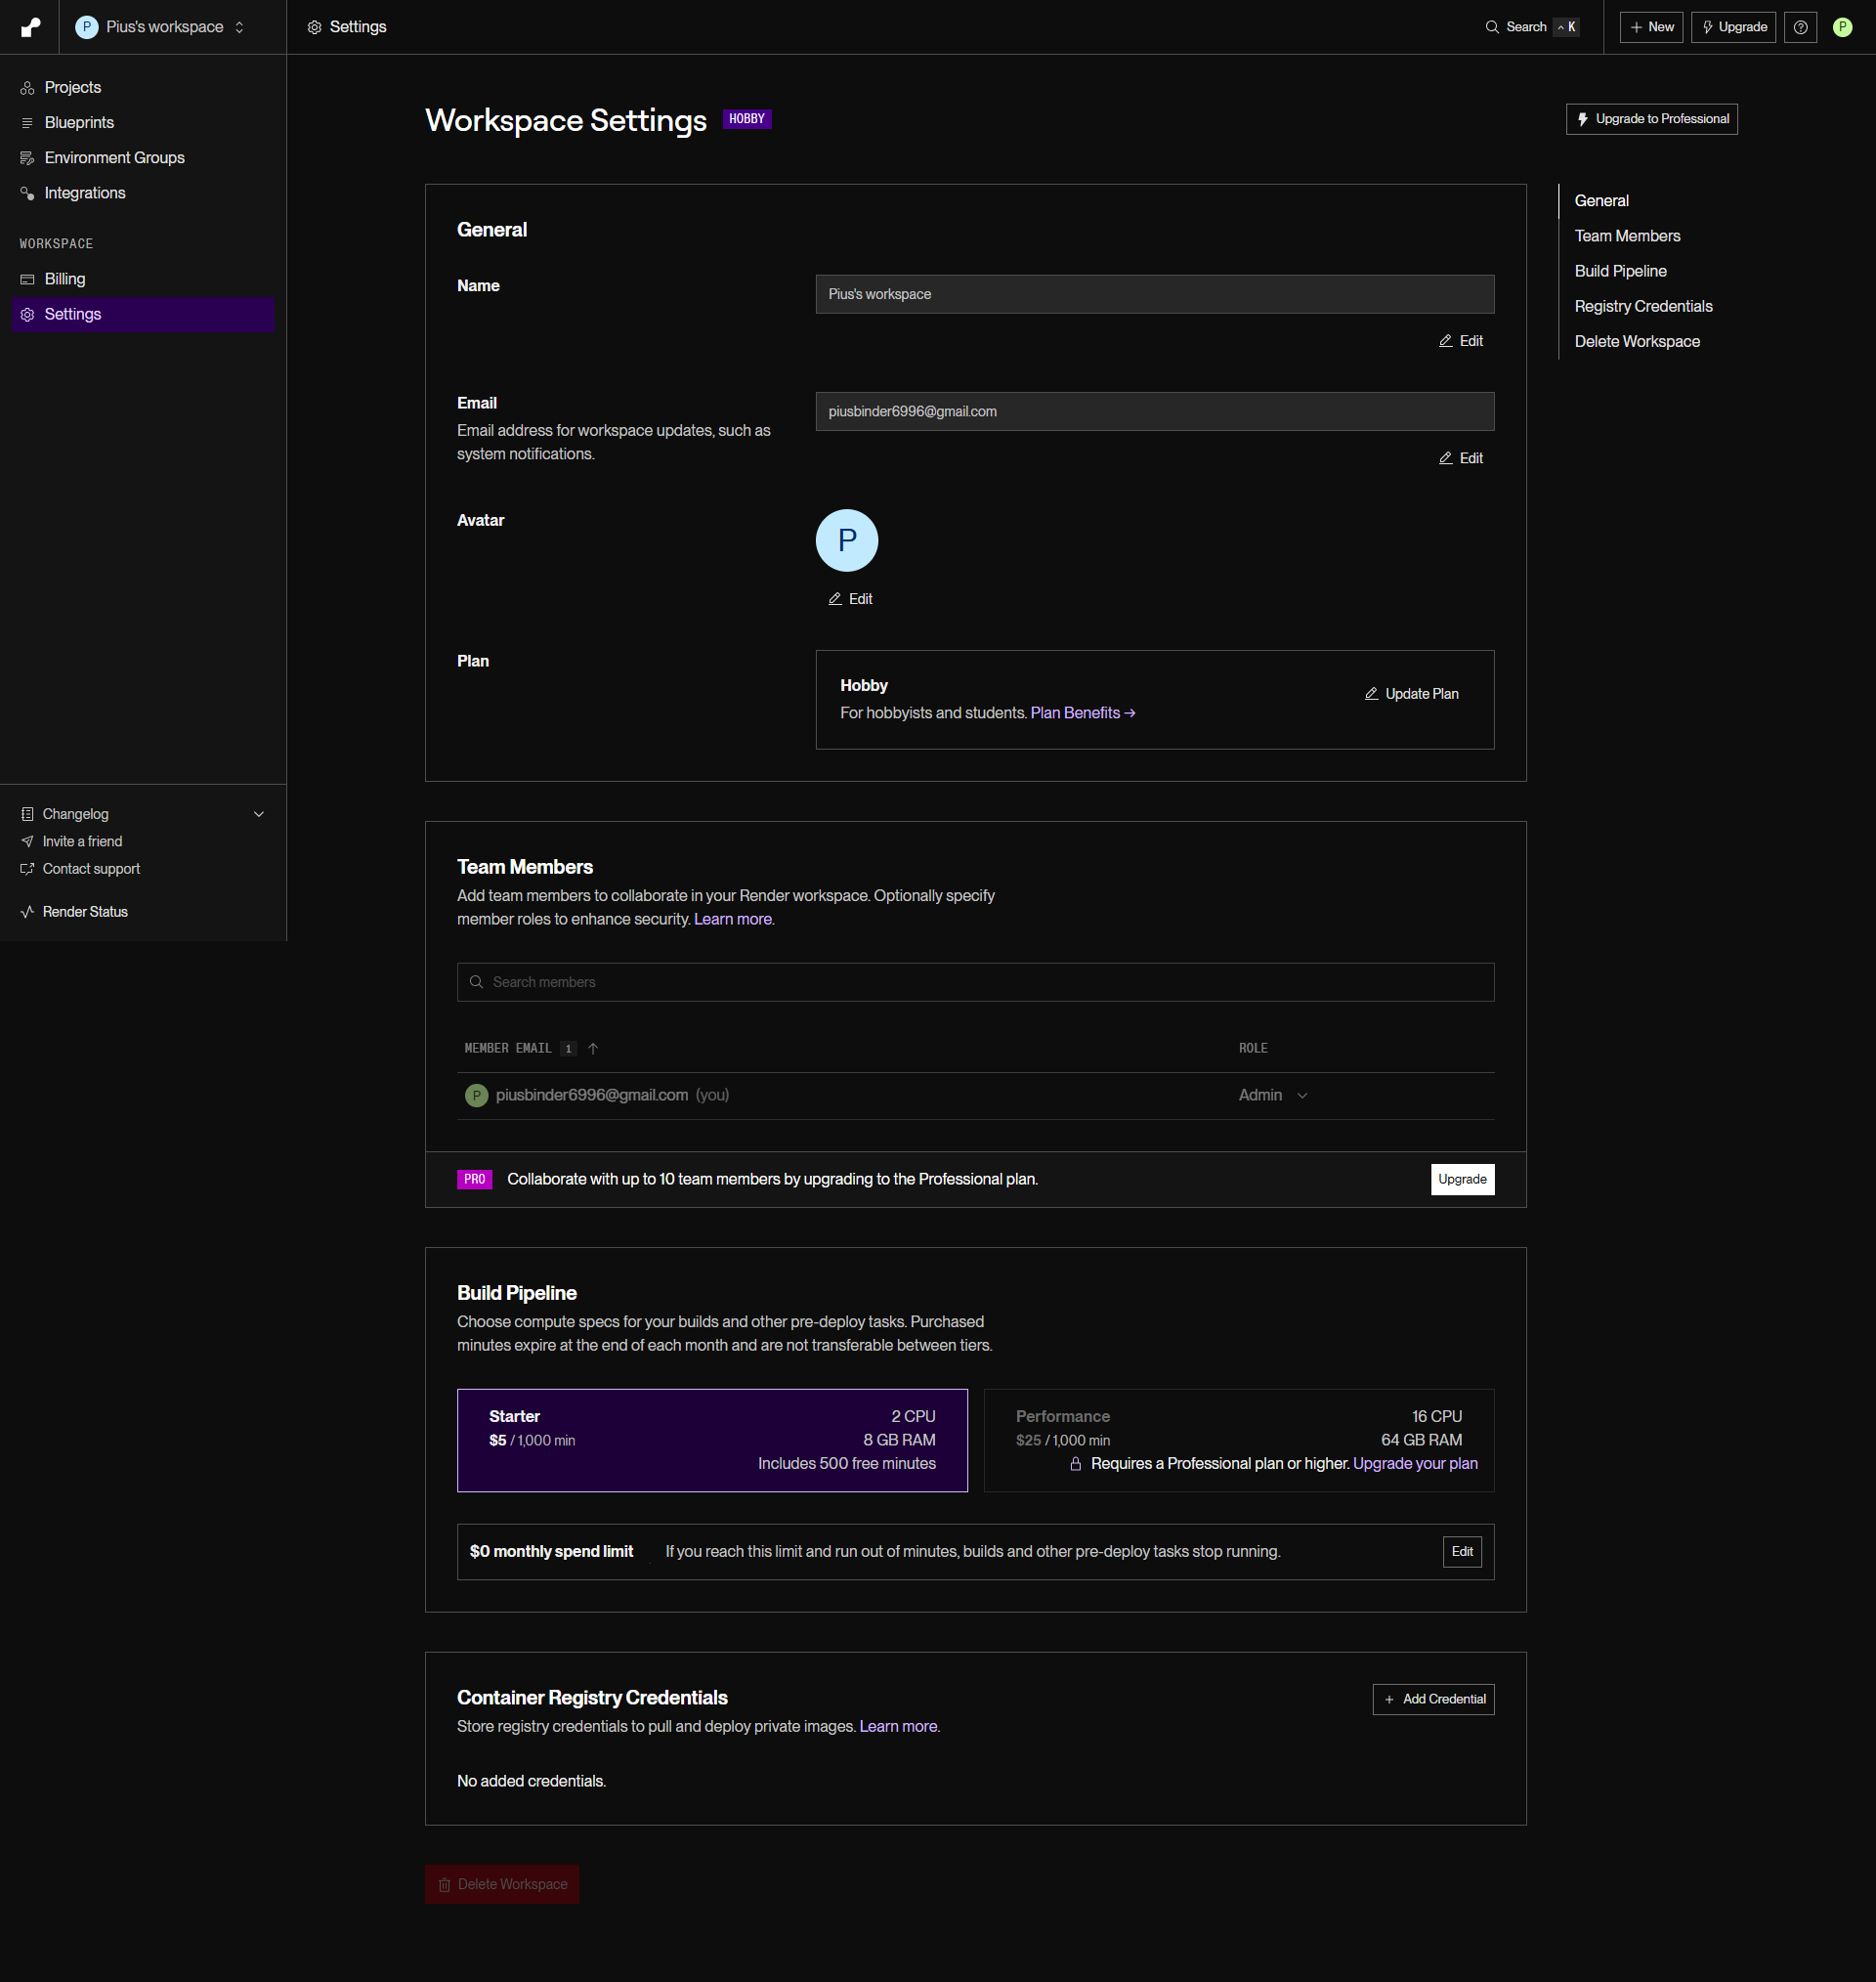1876x1982 pixels.
Task: Open Billing in the sidebar
Action: [65, 279]
